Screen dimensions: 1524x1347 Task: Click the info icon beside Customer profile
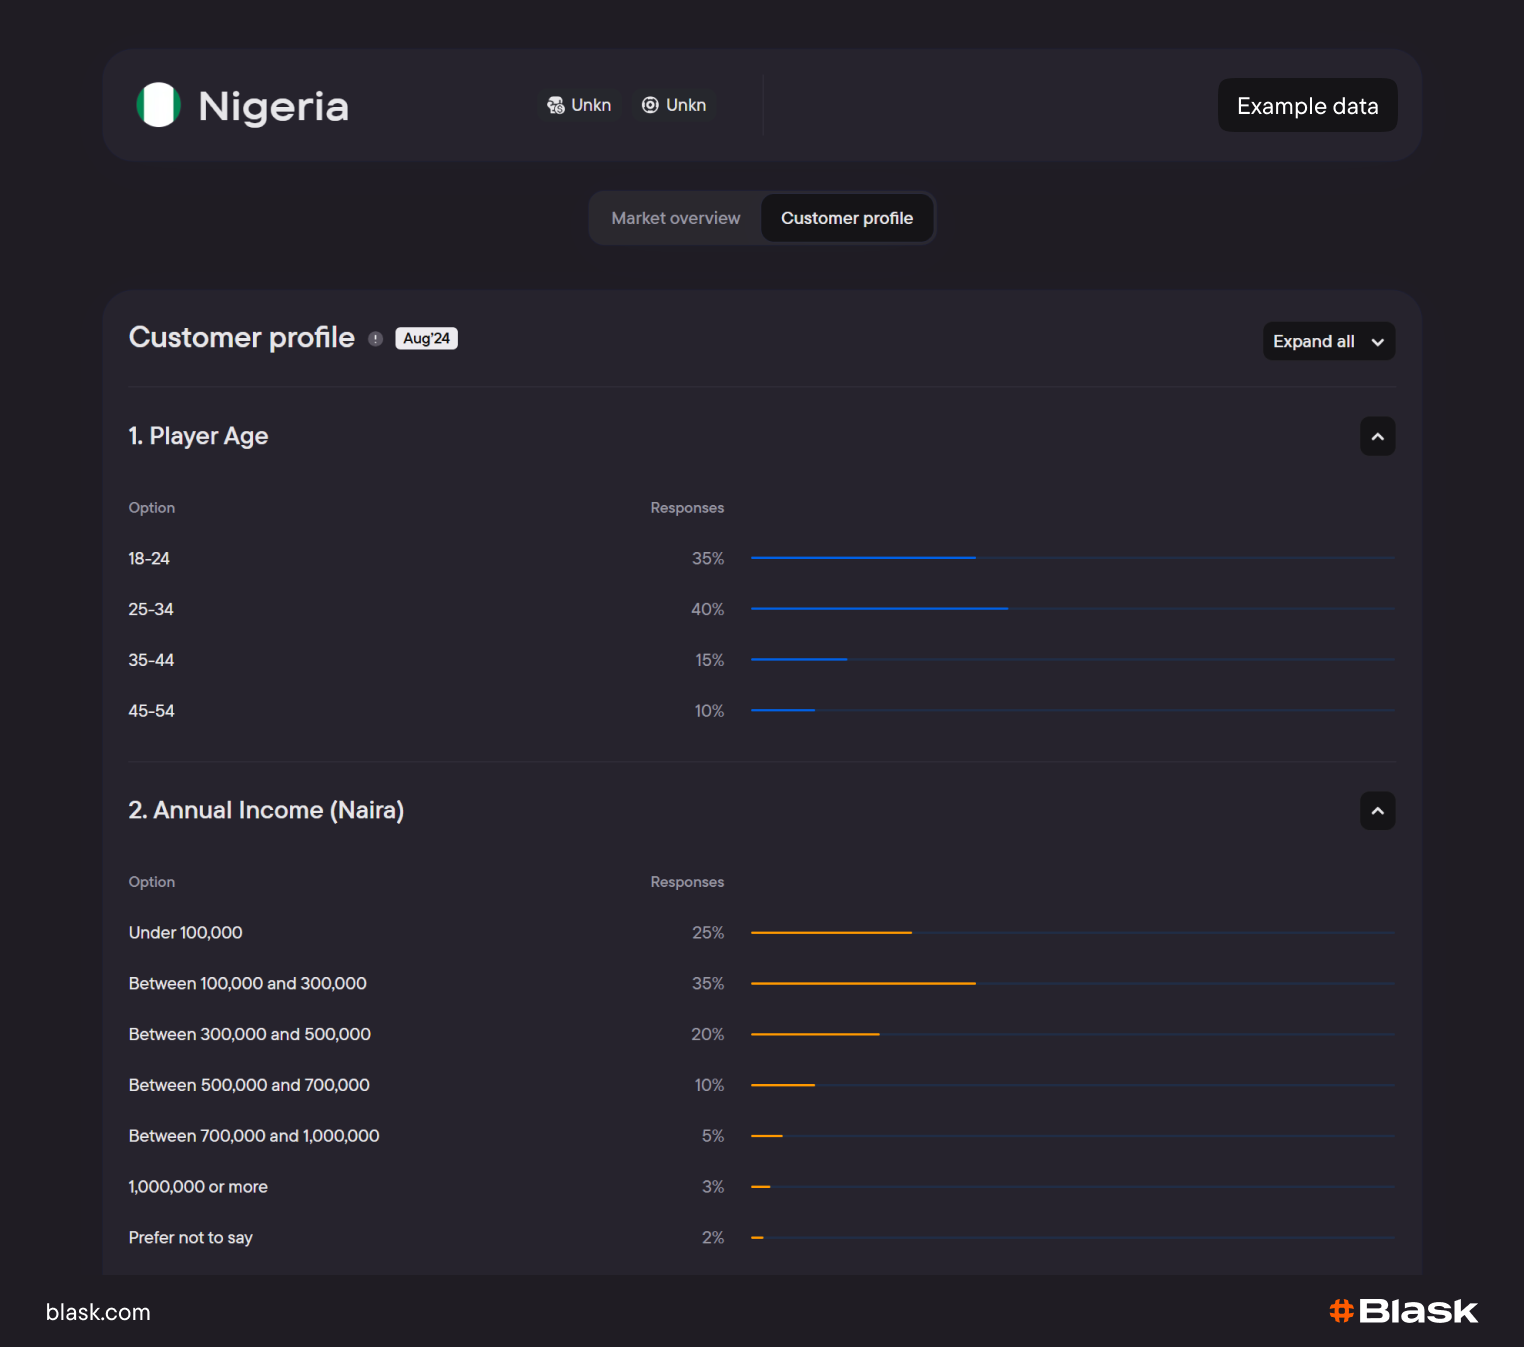tap(375, 339)
